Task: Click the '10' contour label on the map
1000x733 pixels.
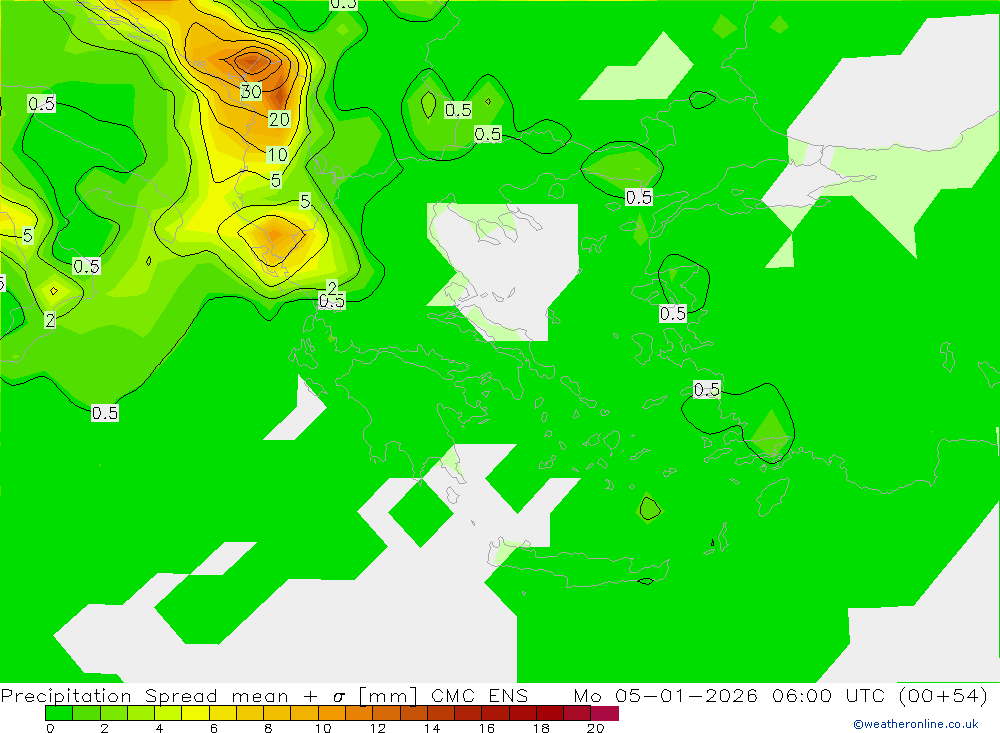Action: 277,154
